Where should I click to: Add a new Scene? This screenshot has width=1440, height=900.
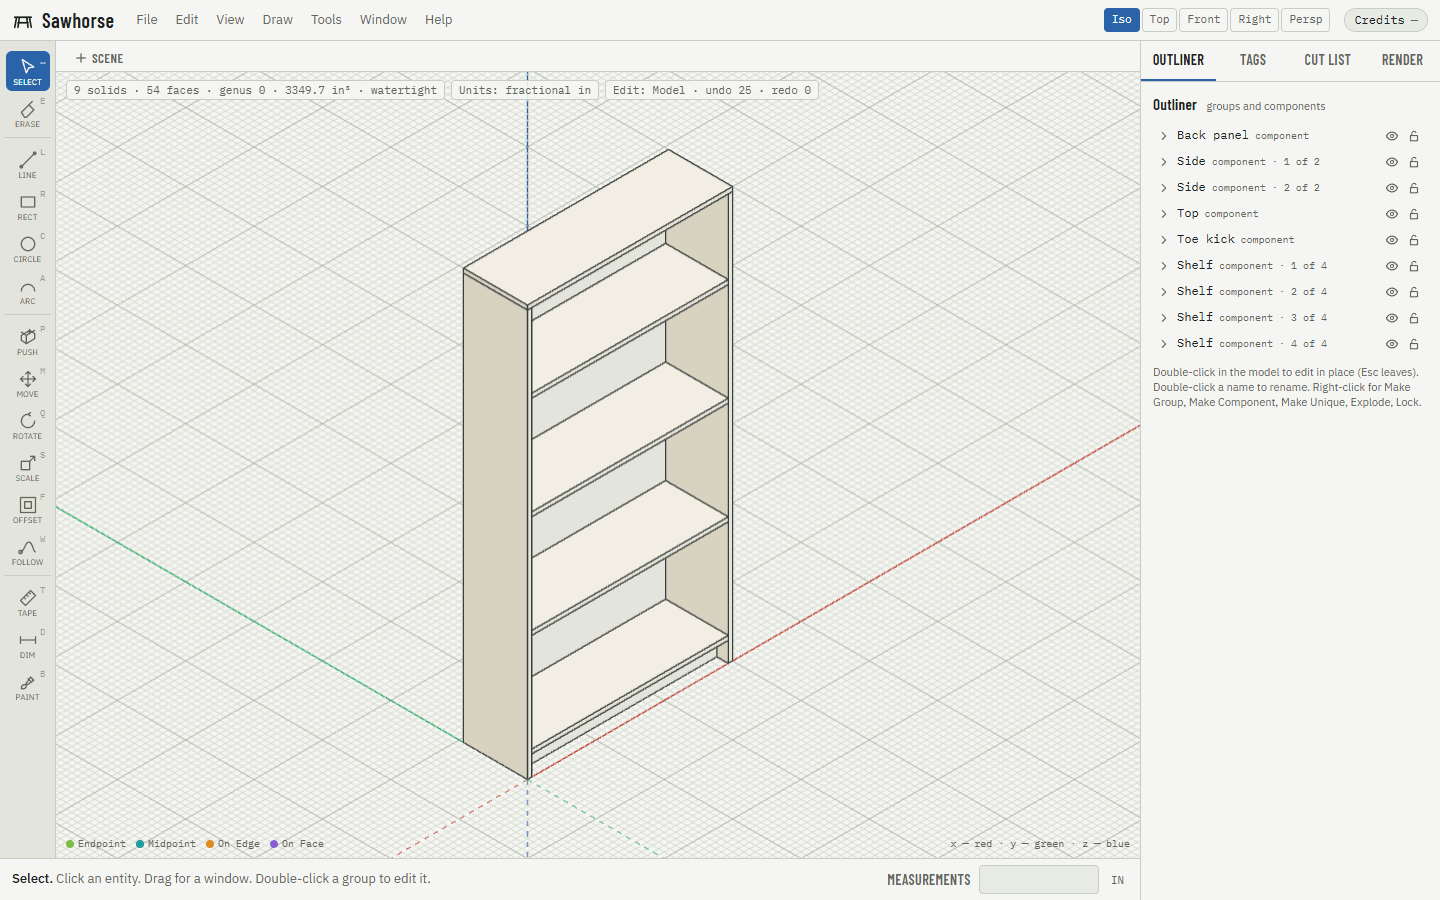pyautogui.click(x=100, y=59)
